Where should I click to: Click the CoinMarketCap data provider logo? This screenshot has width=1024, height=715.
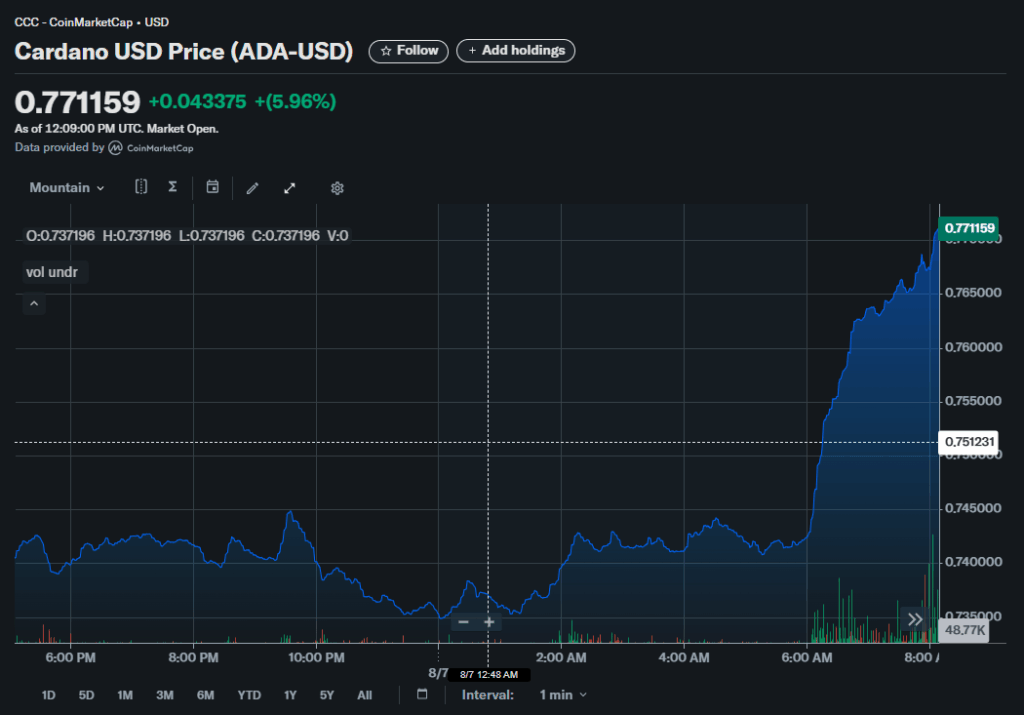(151, 148)
